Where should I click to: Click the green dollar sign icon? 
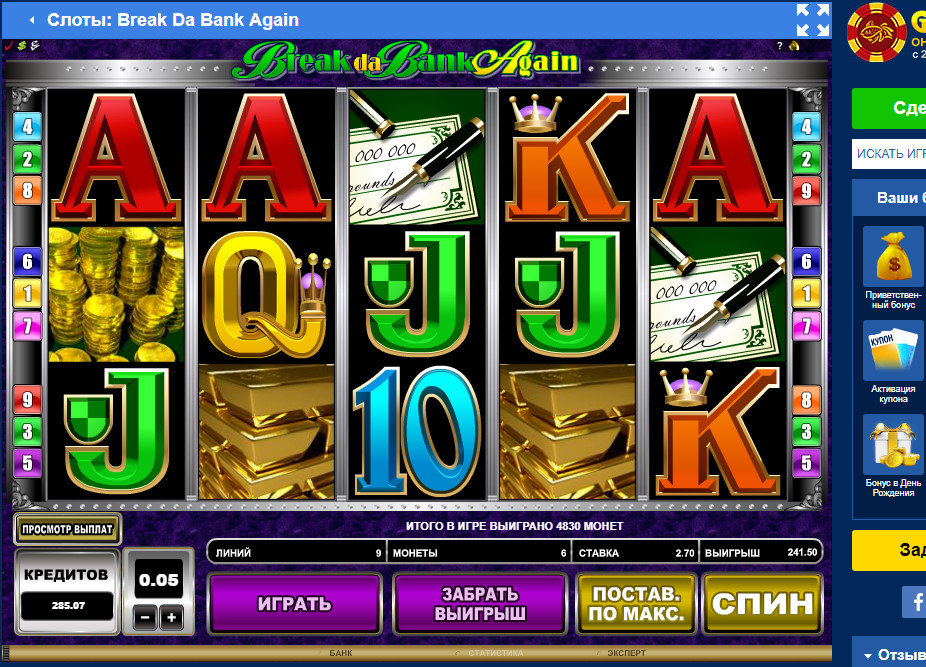22,45
